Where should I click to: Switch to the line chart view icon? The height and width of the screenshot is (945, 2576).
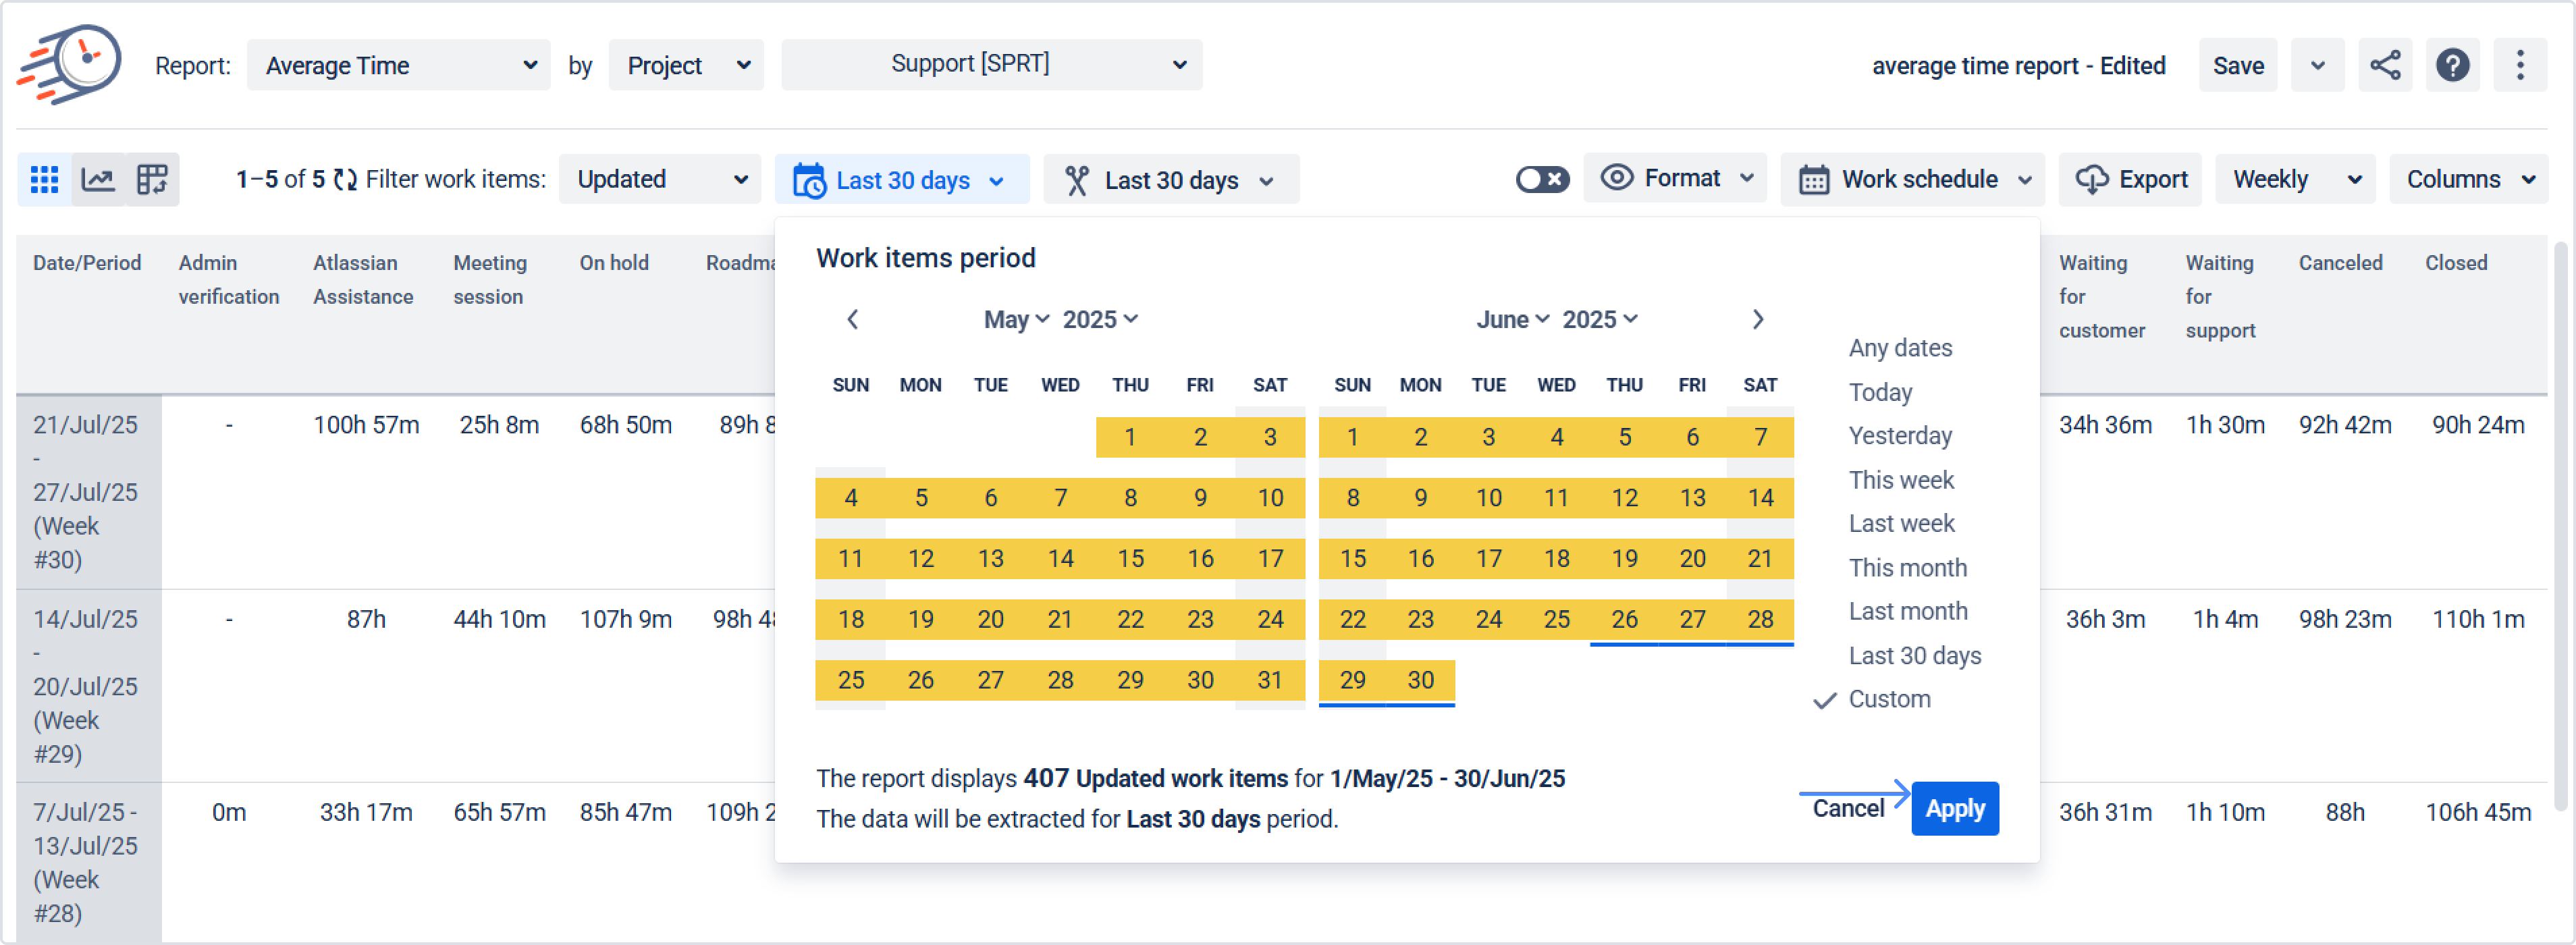98,180
